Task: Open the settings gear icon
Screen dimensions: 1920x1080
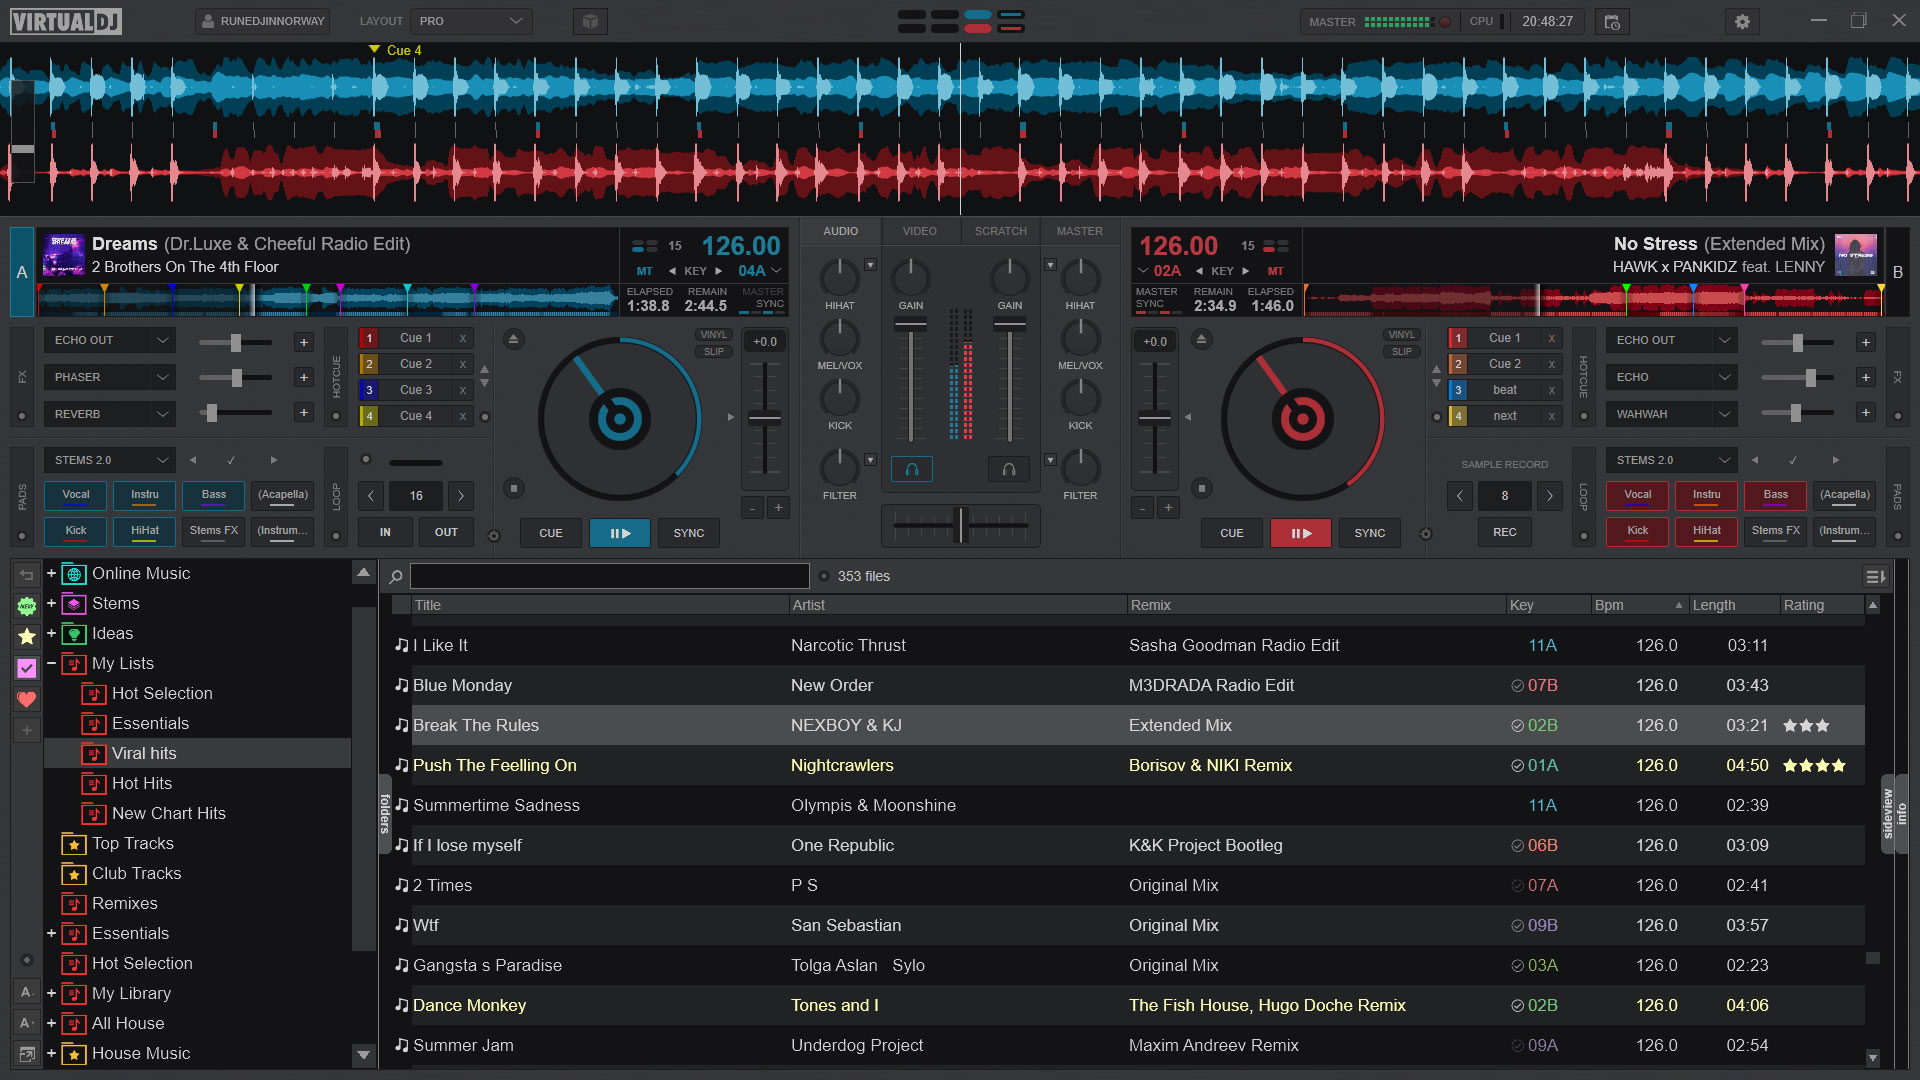Action: (1742, 21)
